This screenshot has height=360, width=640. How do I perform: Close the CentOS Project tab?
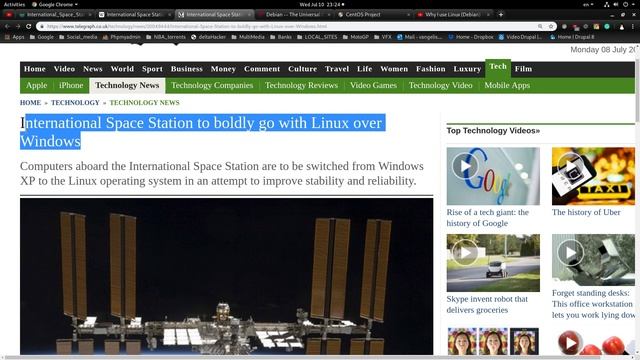pyautogui.click(x=409, y=14)
